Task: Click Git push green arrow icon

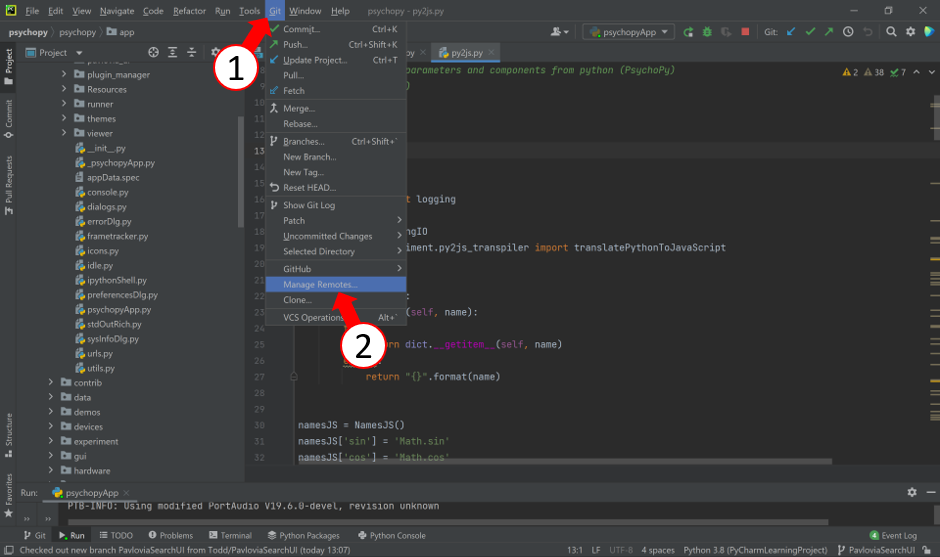Action: pos(829,32)
